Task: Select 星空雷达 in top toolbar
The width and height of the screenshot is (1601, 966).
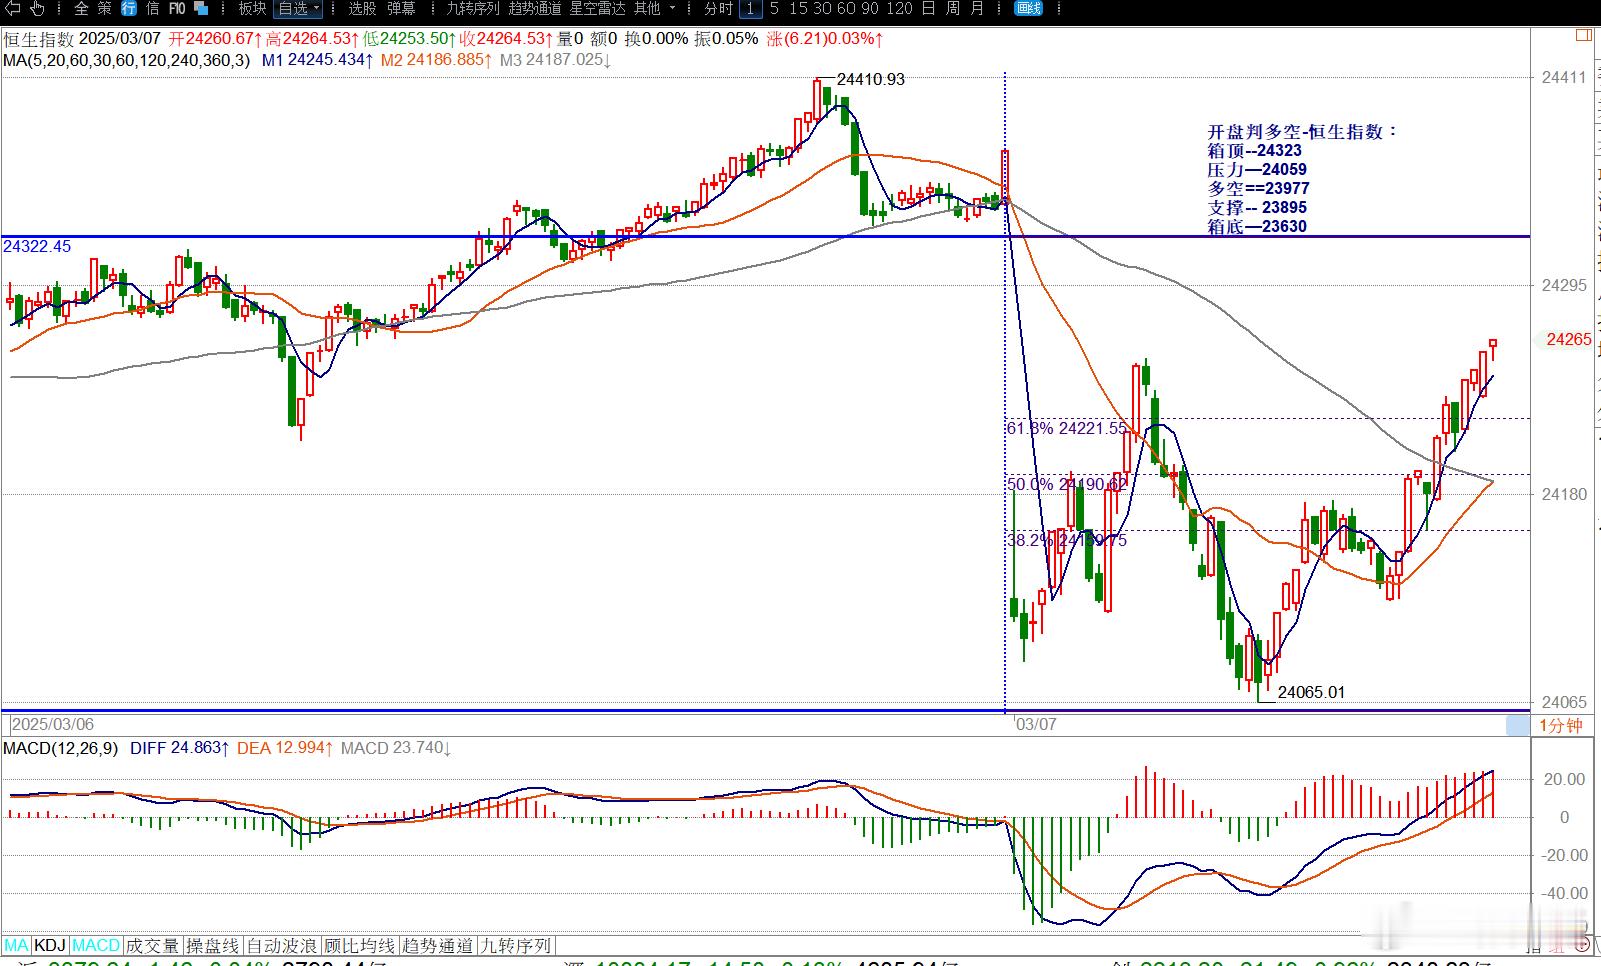Action: point(598,9)
